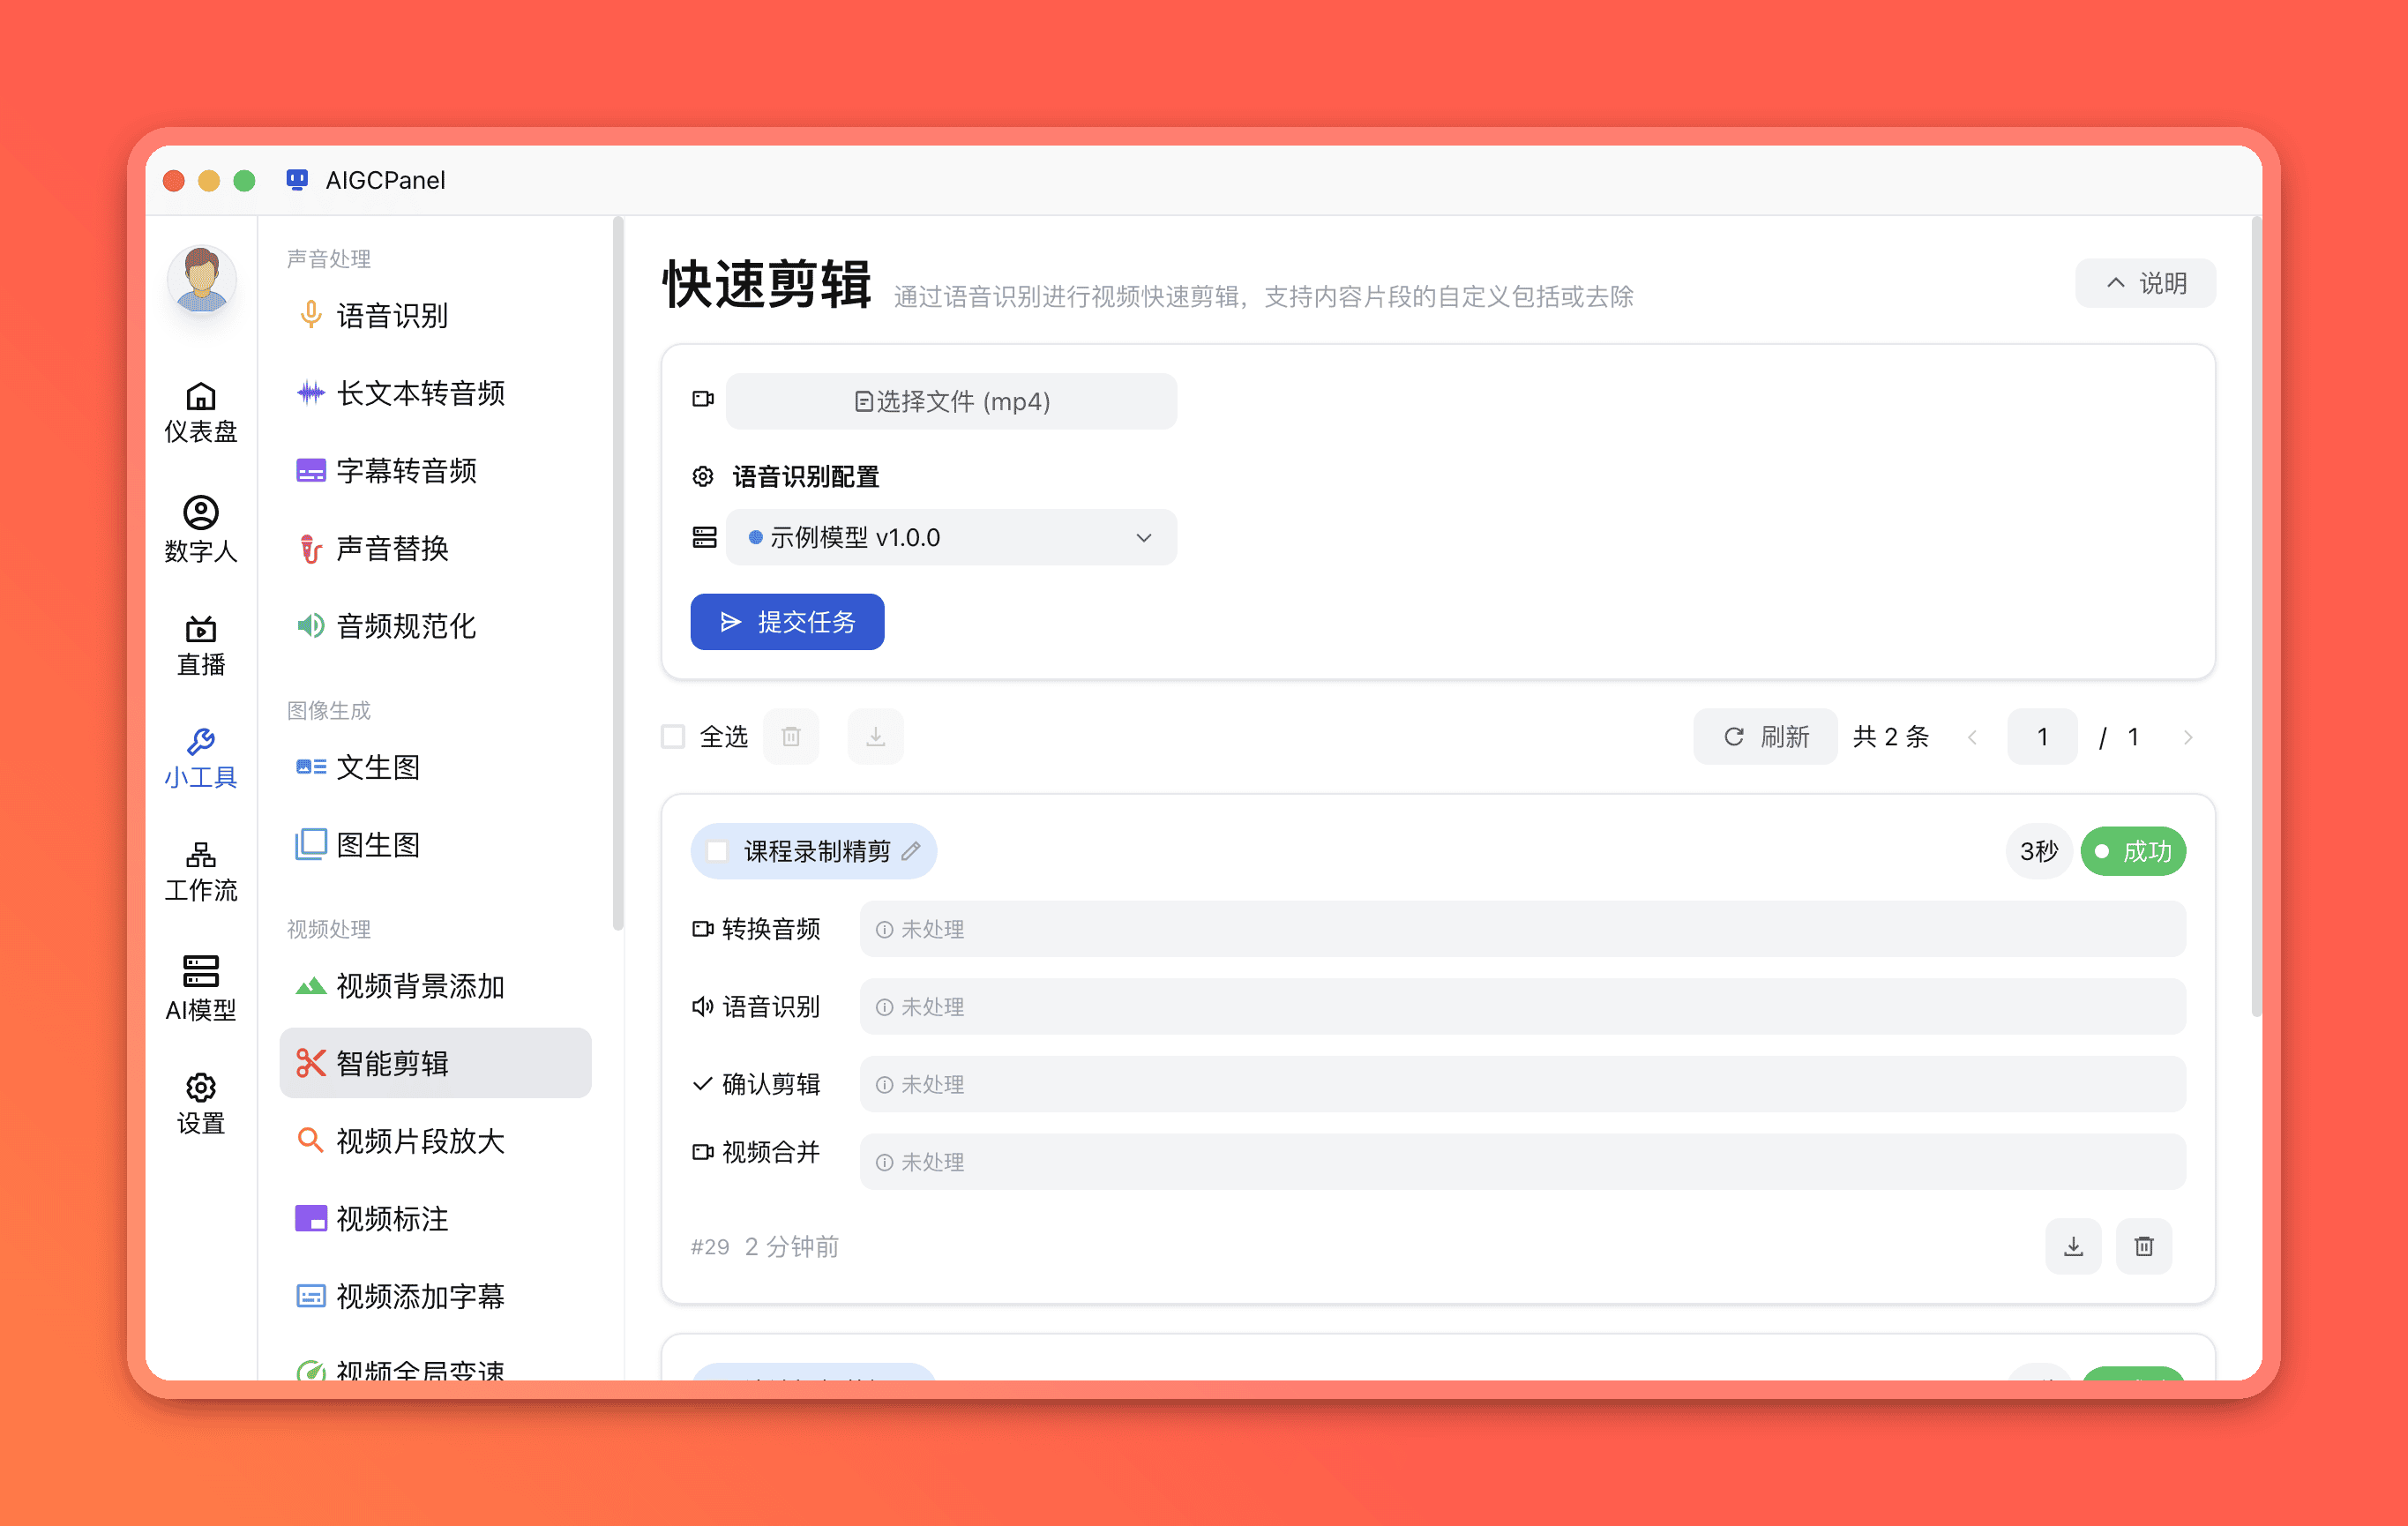Click the batch download icon beside 全选

[875, 737]
